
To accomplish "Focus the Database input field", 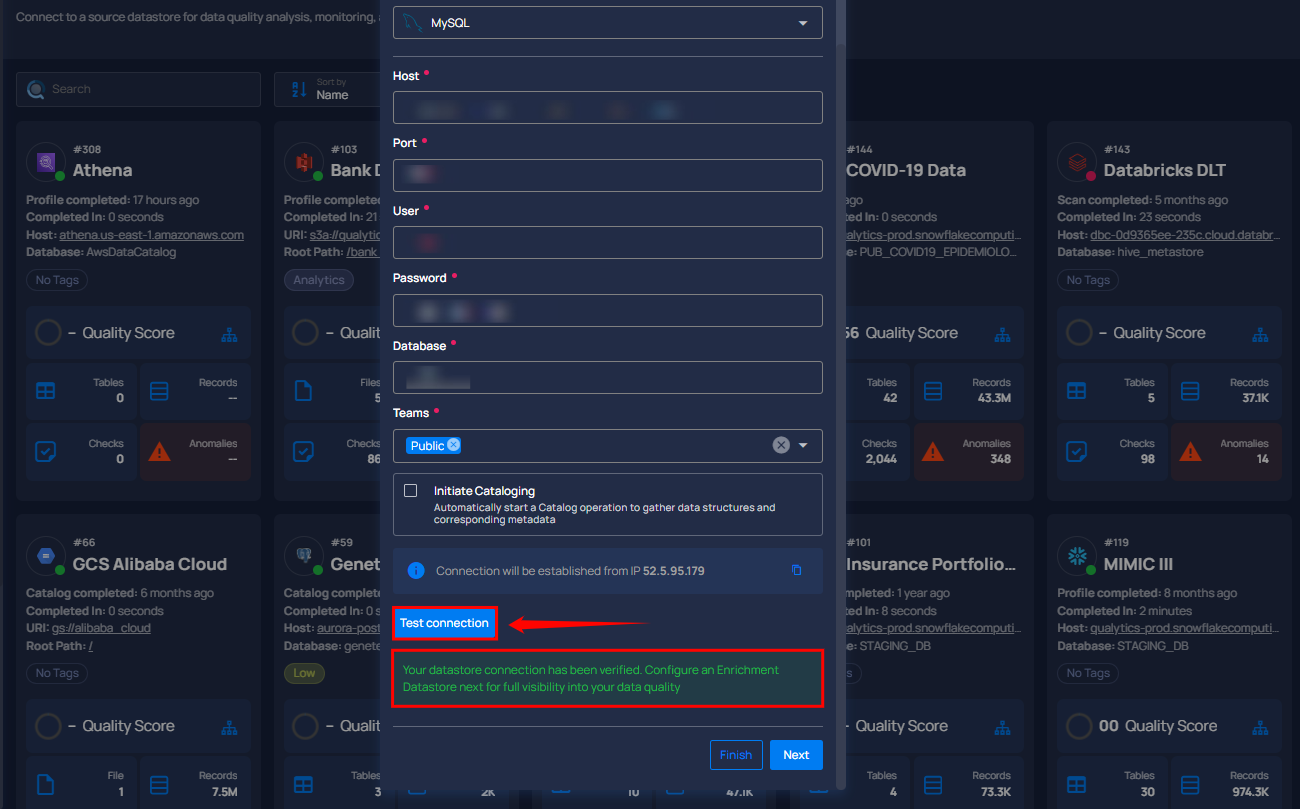I will tap(608, 378).
